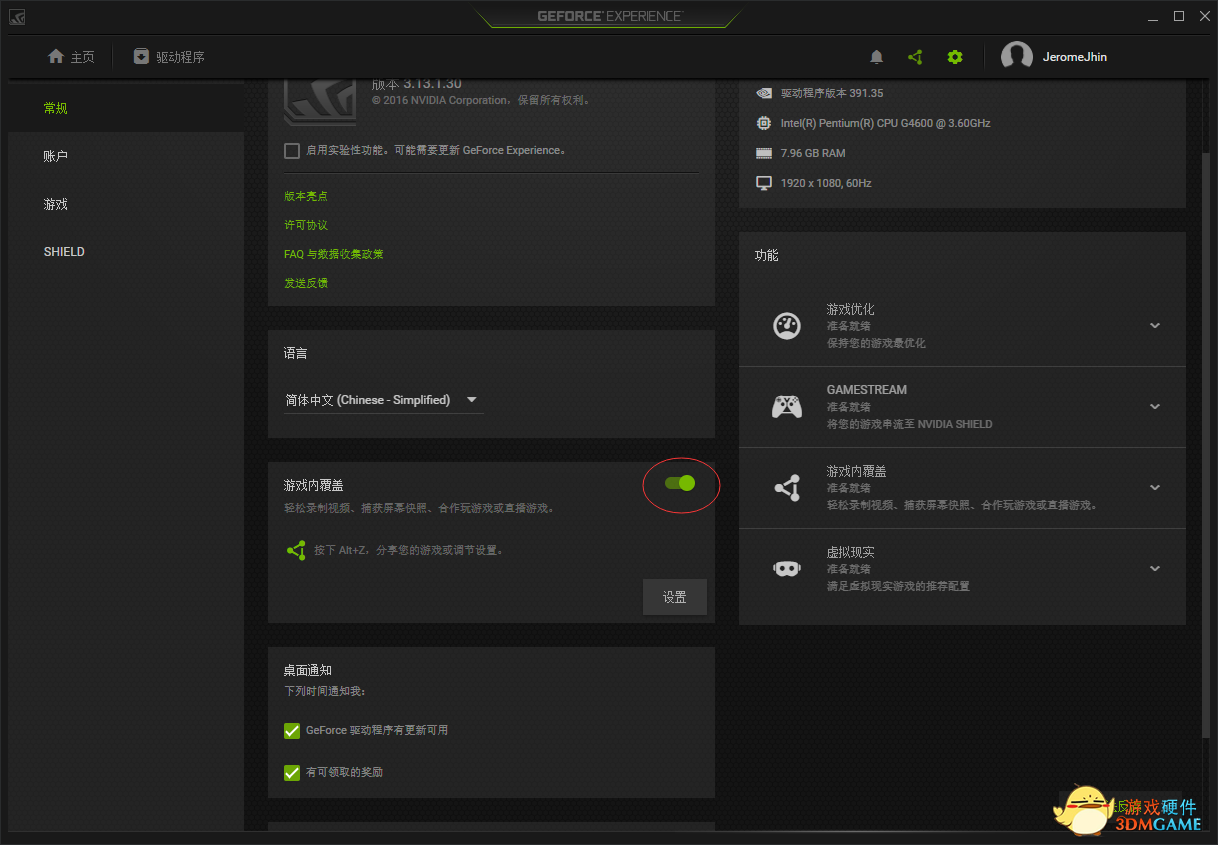Open the 许可协议 license link
The width and height of the screenshot is (1218, 845).
click(x=306, y=225)
